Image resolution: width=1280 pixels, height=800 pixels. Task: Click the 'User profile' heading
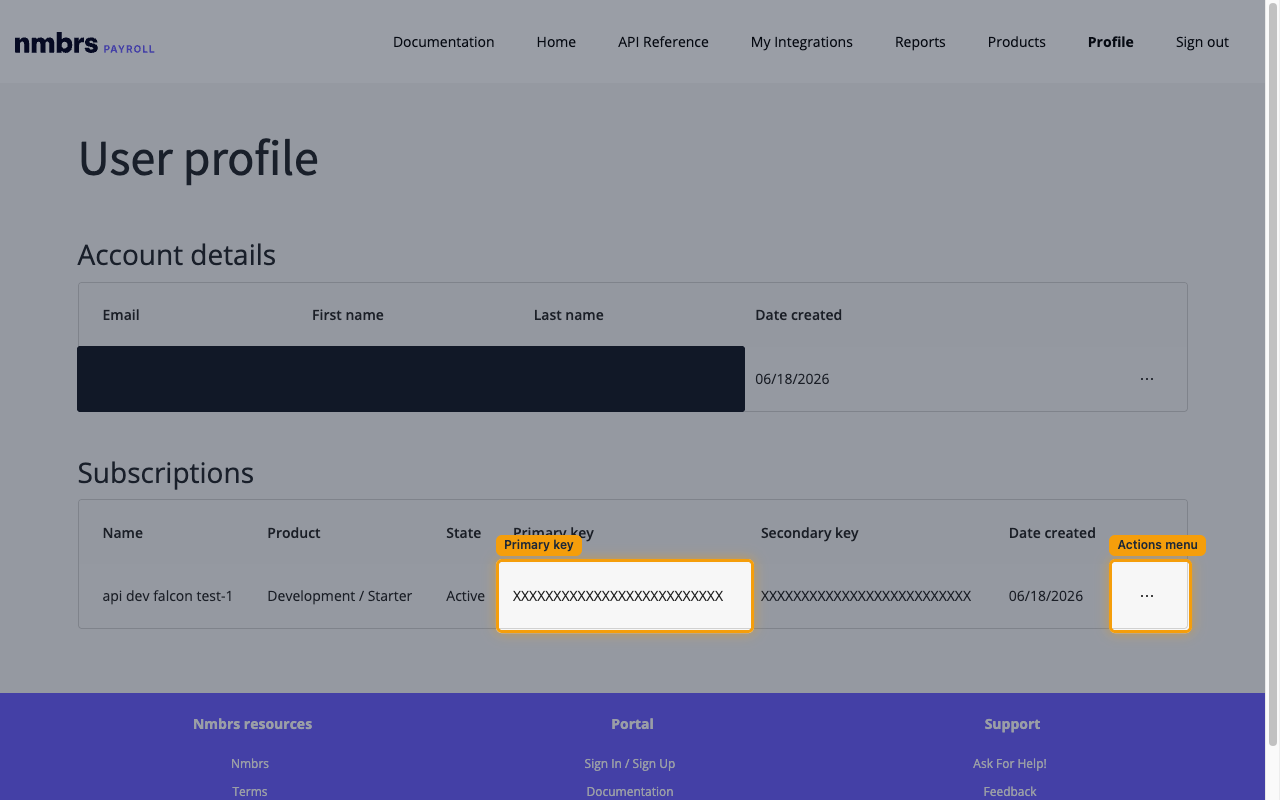pyautogui.click(x=198, y=159)
